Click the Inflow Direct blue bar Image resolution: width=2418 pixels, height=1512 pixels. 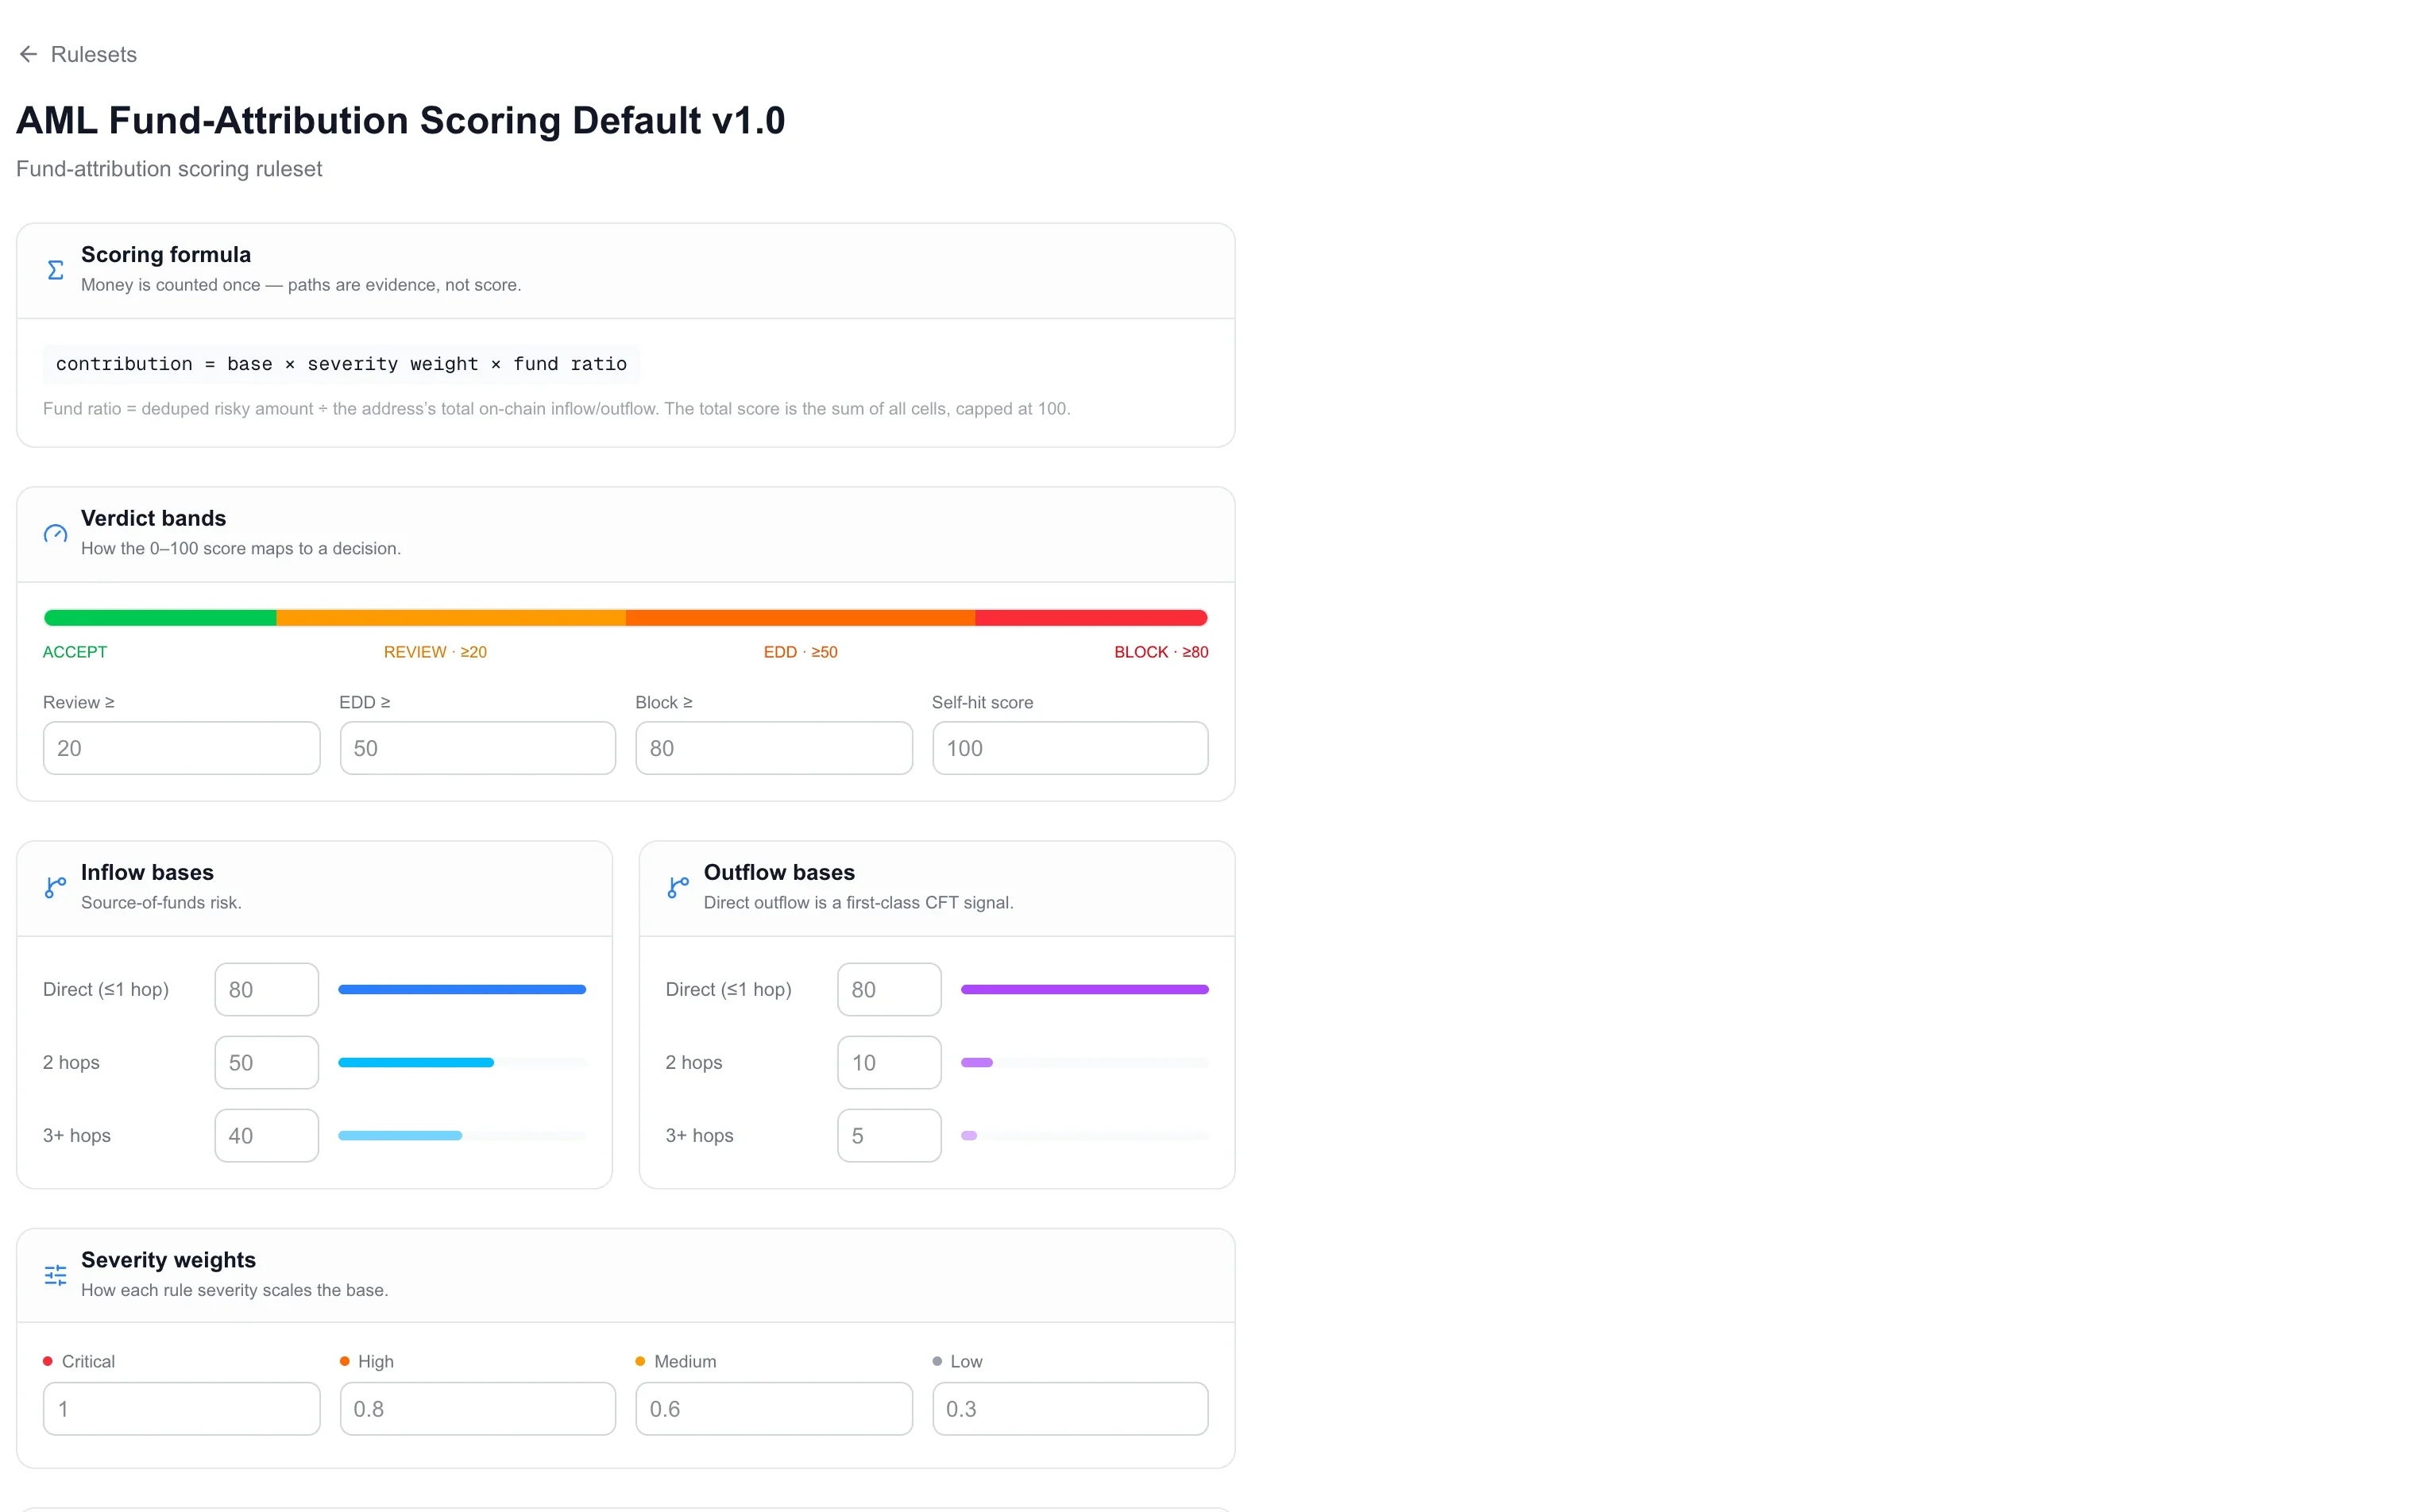click(x=462, y=989)
